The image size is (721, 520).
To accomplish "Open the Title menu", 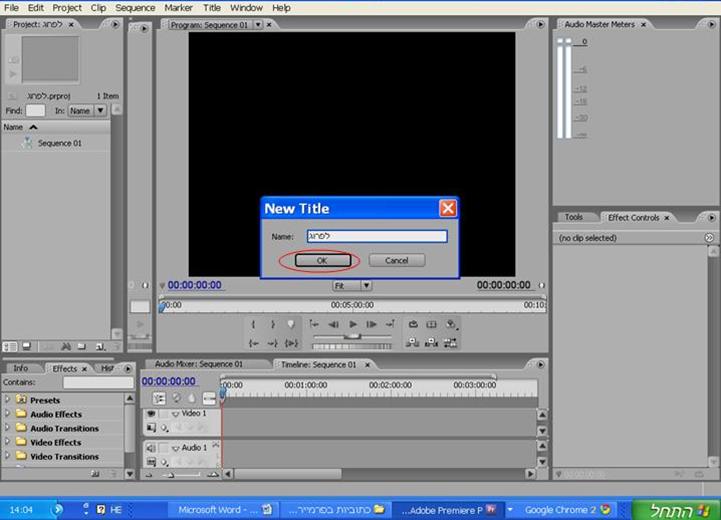I will click(212, 8).
